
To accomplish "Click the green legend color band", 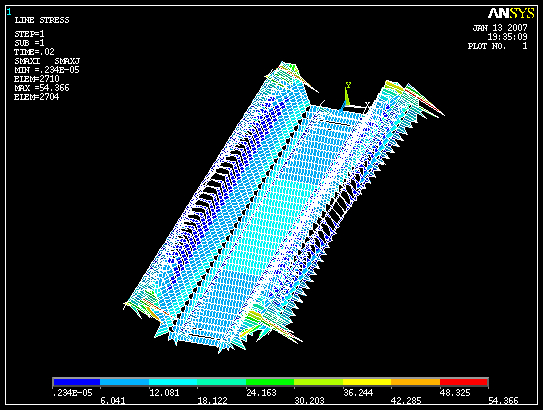I will tap(270, 382).
